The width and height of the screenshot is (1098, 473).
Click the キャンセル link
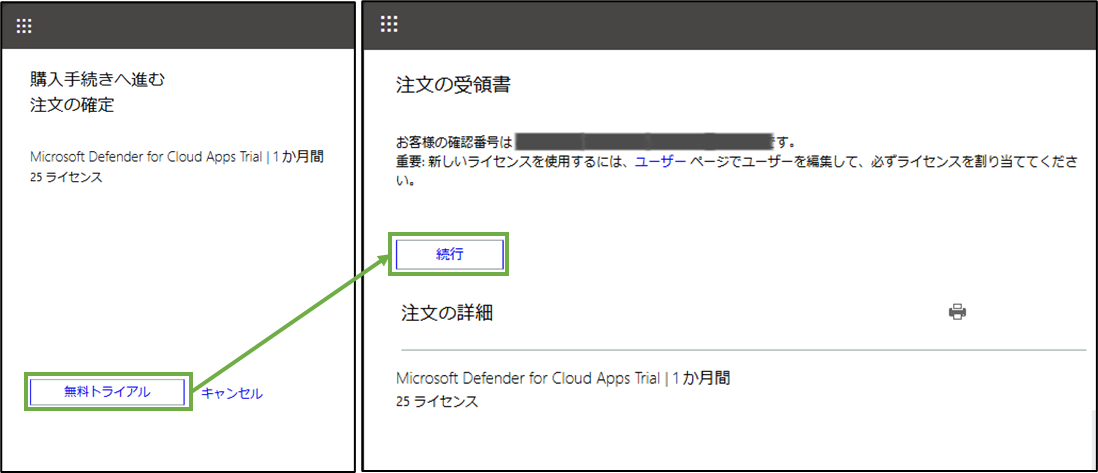click(x=232, y=393)
